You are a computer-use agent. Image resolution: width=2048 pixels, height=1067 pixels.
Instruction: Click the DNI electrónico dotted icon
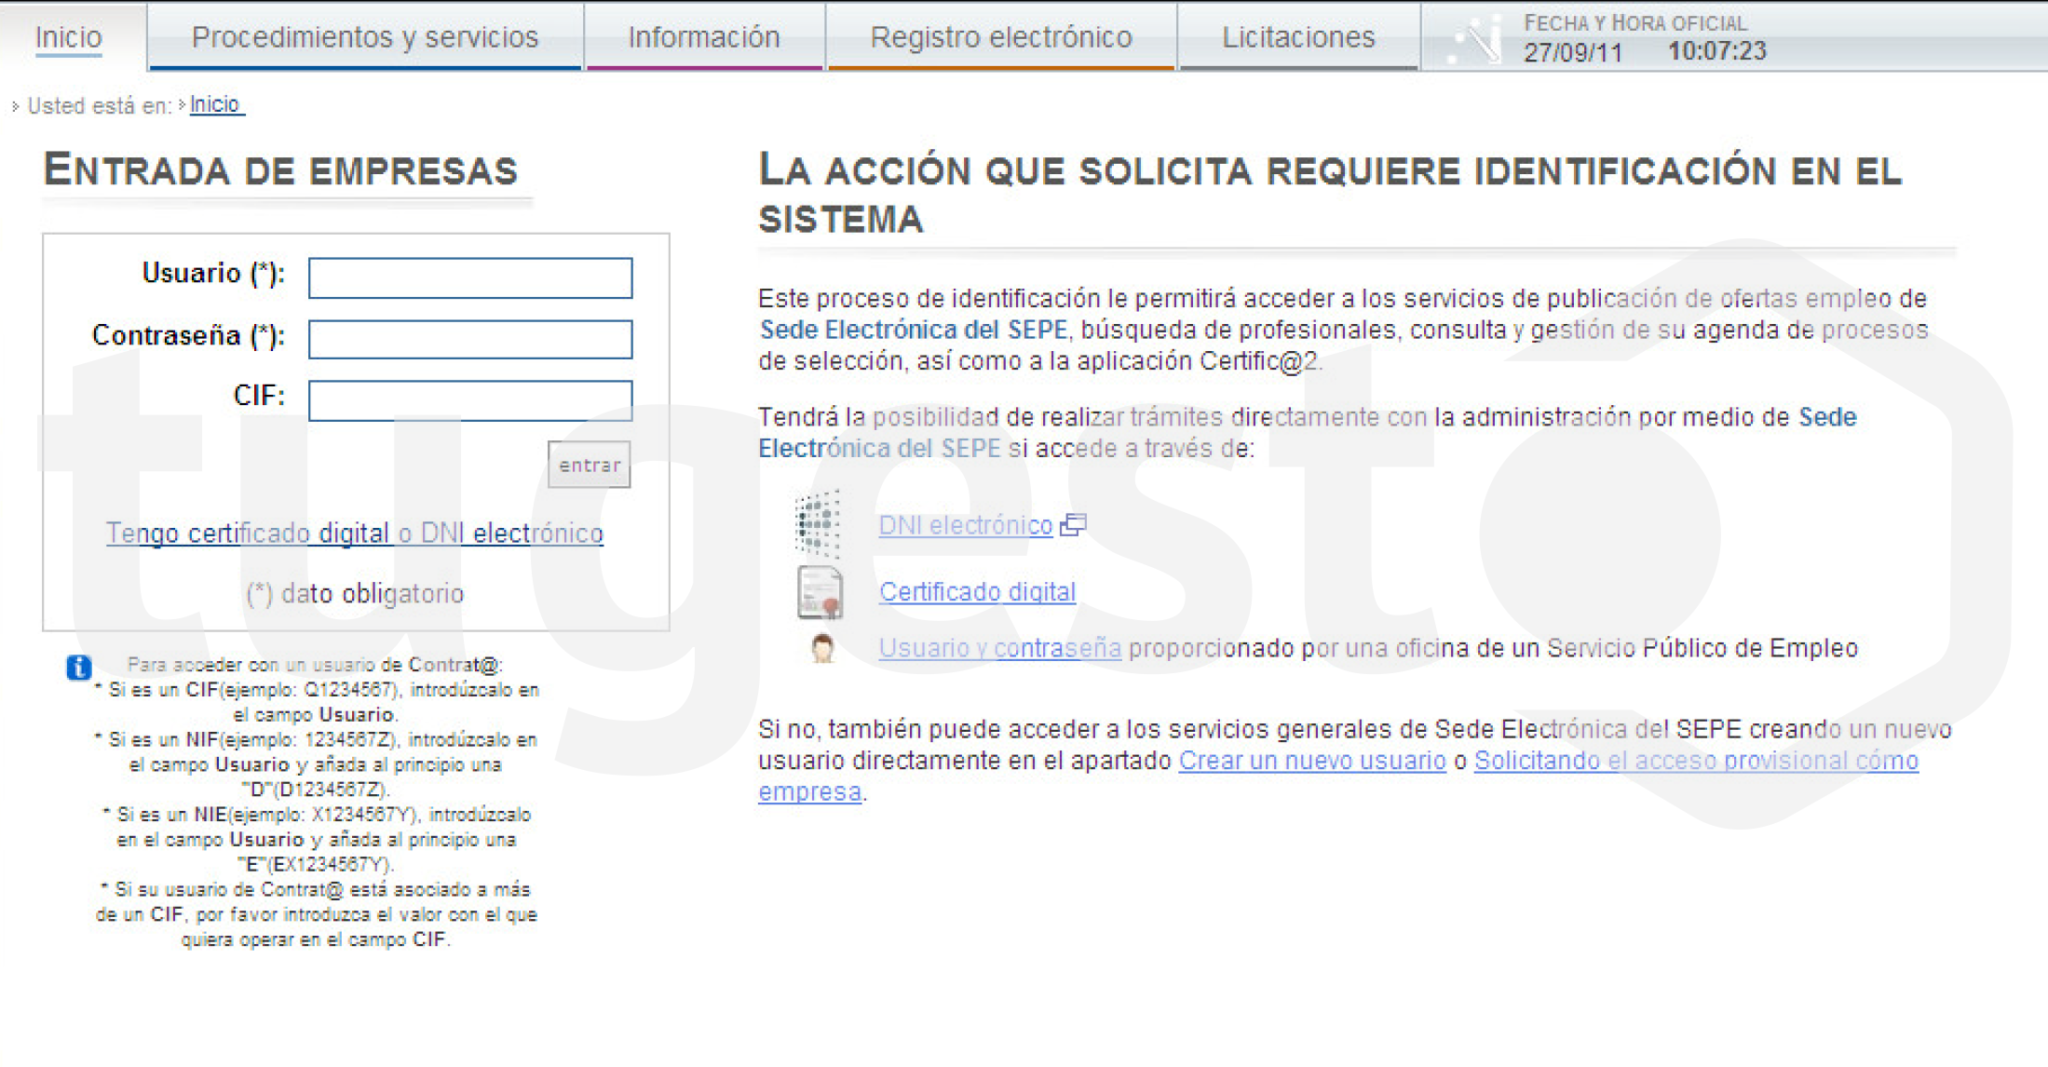point(817,524)
